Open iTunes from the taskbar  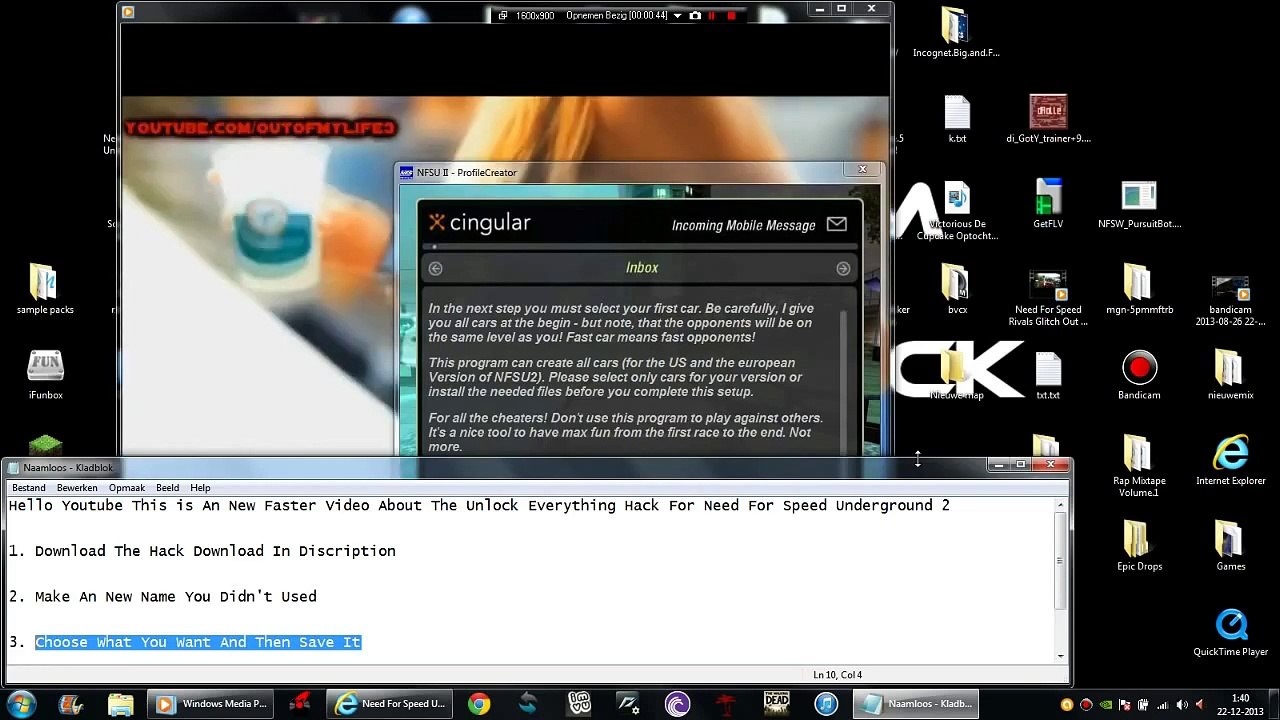click(x=826, y=704)
